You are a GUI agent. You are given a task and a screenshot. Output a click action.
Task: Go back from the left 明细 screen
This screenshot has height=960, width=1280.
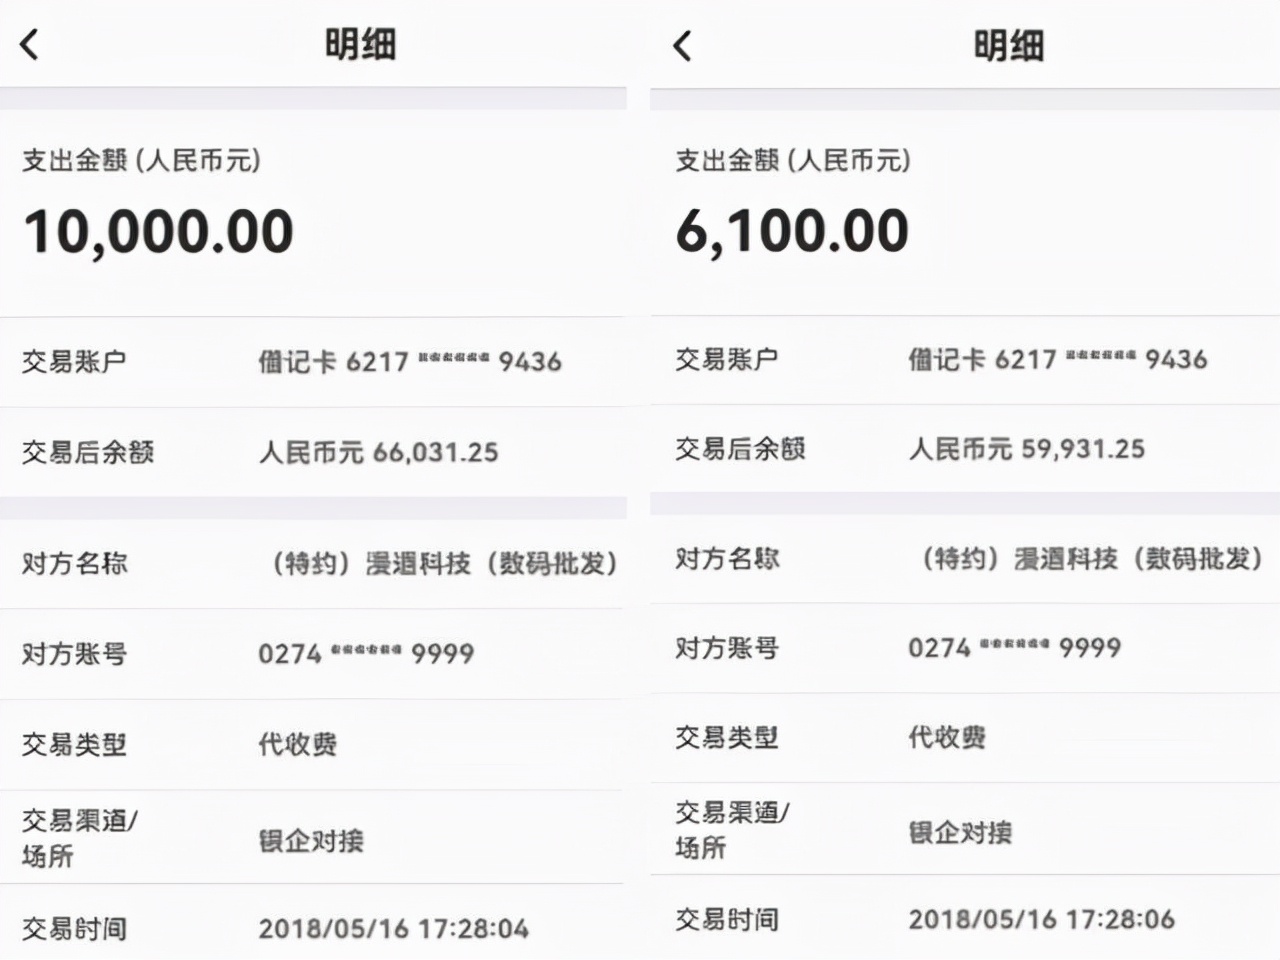coord(30,44)
